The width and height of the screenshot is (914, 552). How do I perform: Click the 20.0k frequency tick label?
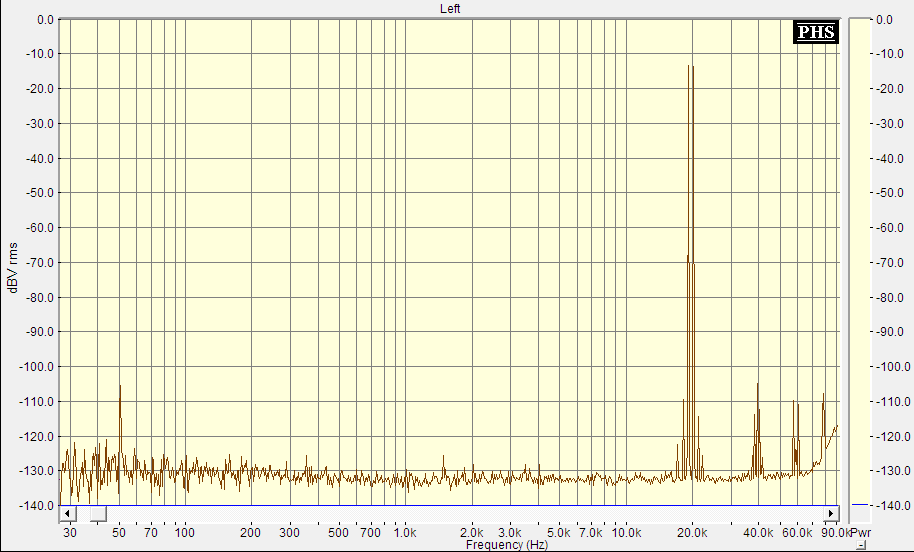pyautogui.click(x=692, y=532)
